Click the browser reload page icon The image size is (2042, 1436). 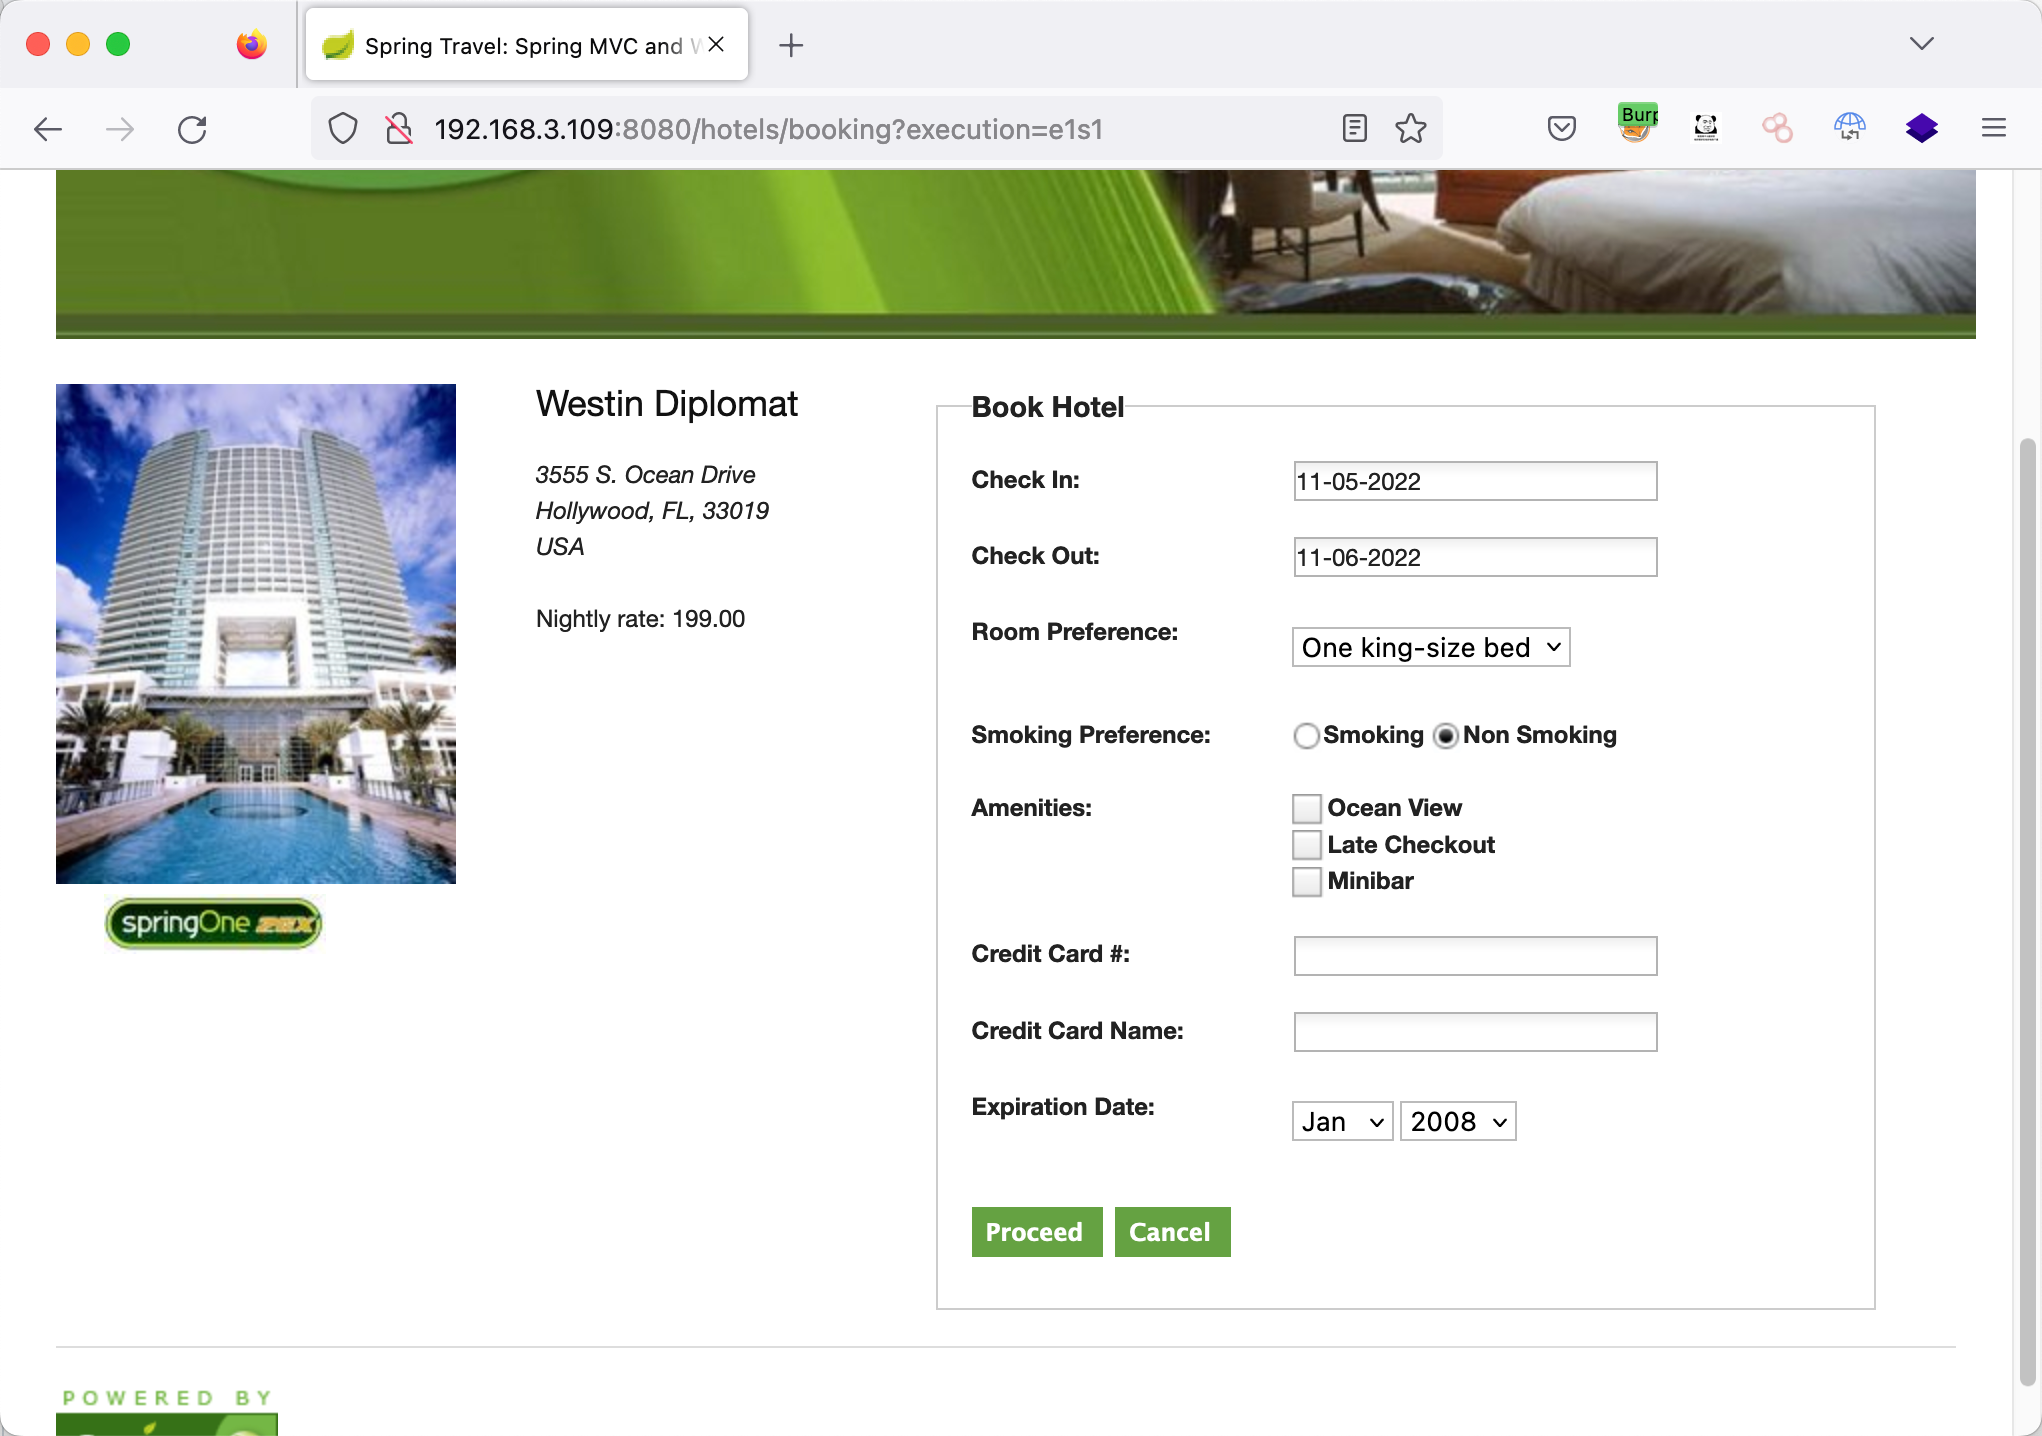pos(192,129)
